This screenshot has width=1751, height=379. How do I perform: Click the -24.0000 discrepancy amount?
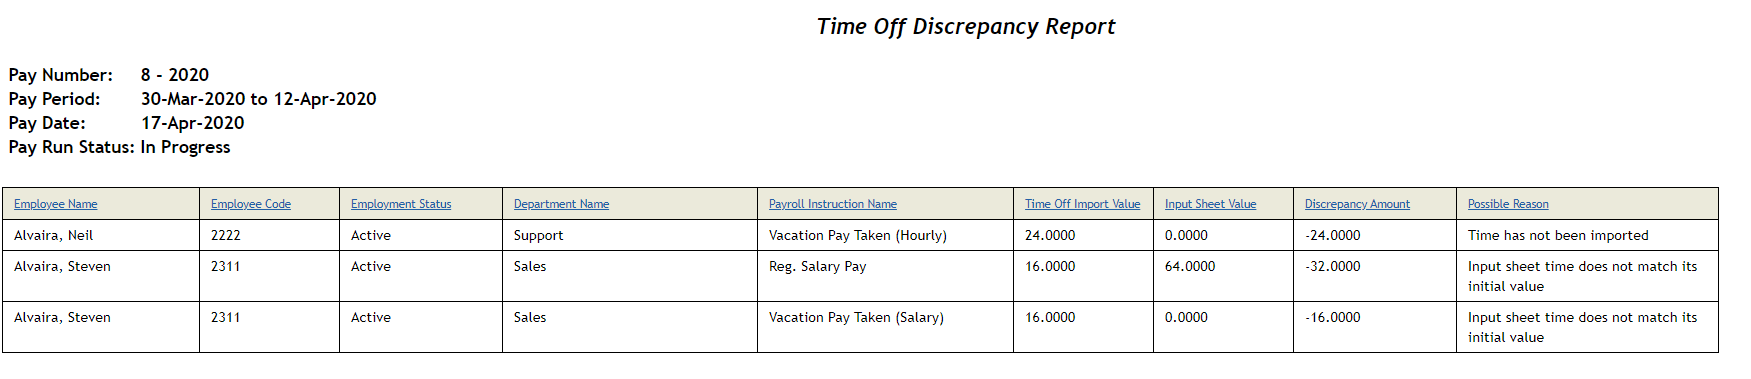[1333, 235]
